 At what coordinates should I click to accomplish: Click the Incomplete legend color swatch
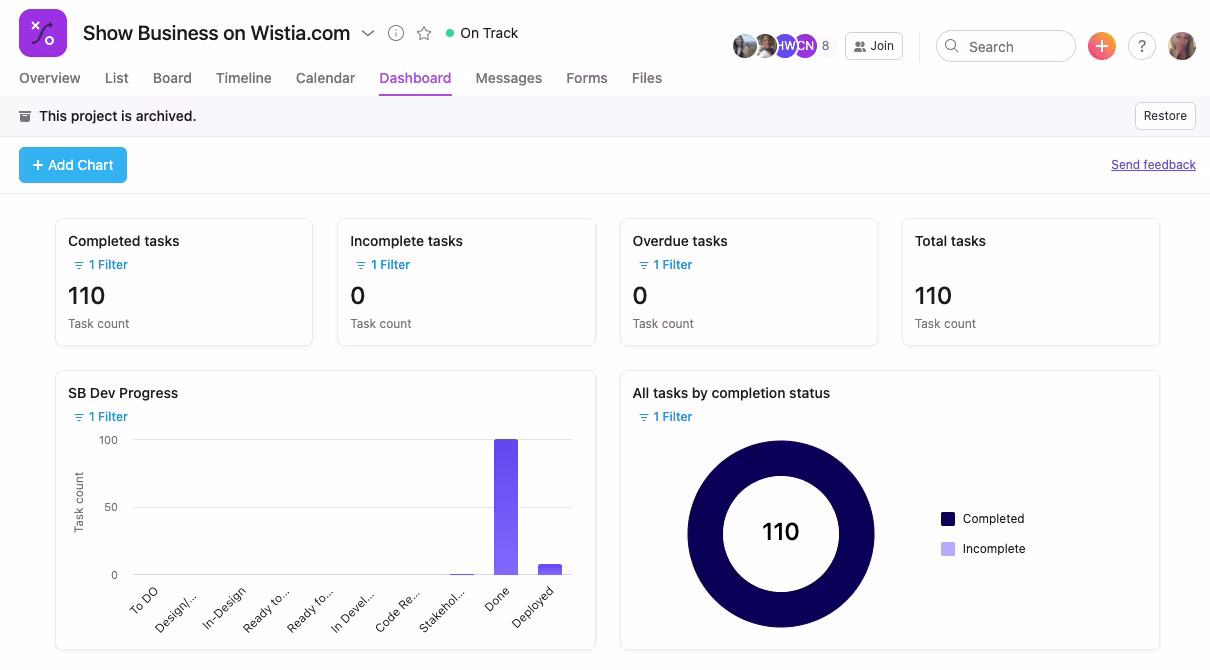point(948,549)
